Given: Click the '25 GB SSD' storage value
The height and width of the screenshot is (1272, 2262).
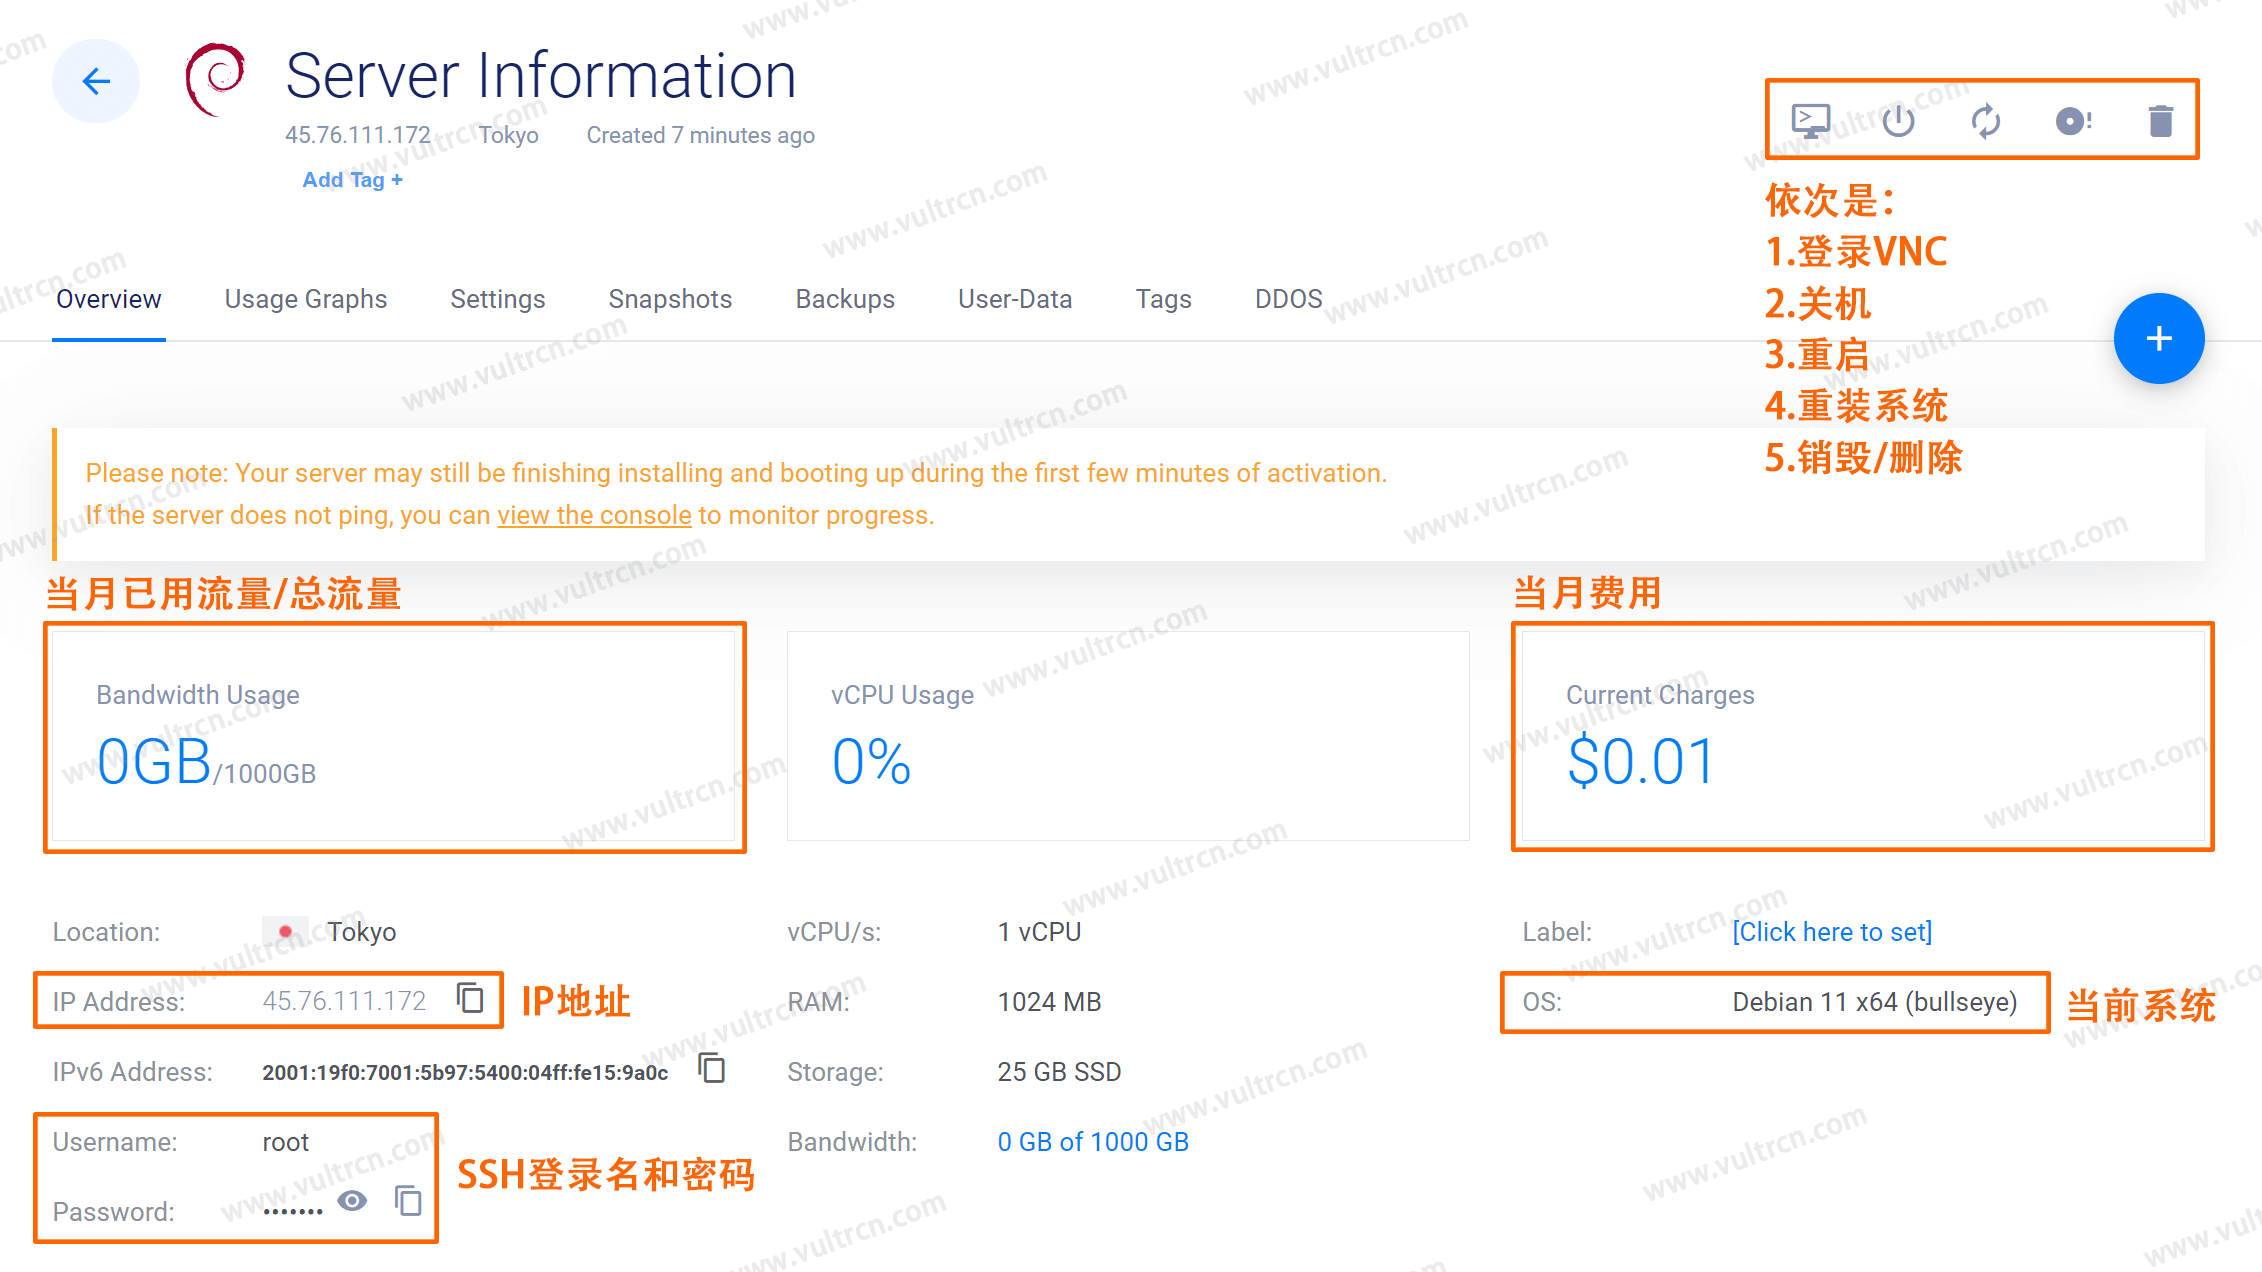Looking at the screenshot, I should 1059,1072.
